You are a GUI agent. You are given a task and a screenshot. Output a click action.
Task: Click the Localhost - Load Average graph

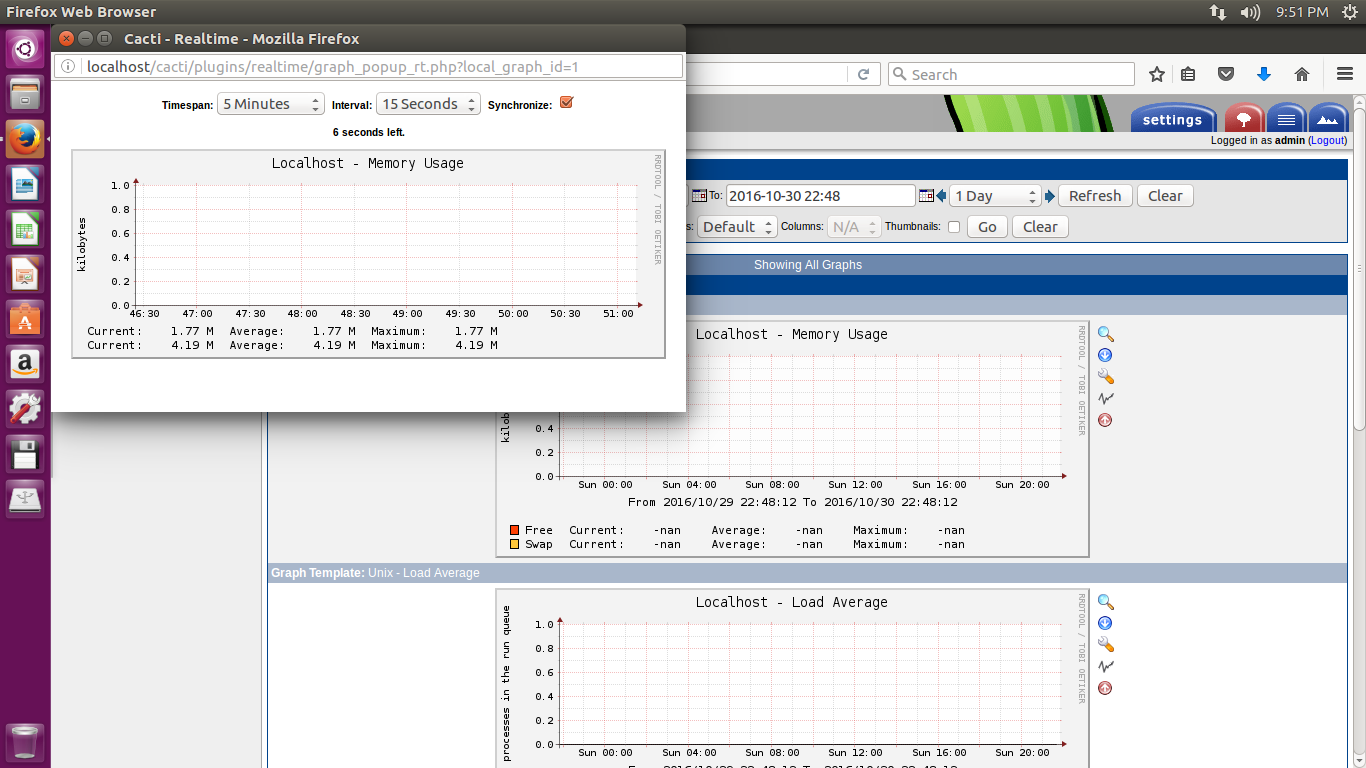792,678
